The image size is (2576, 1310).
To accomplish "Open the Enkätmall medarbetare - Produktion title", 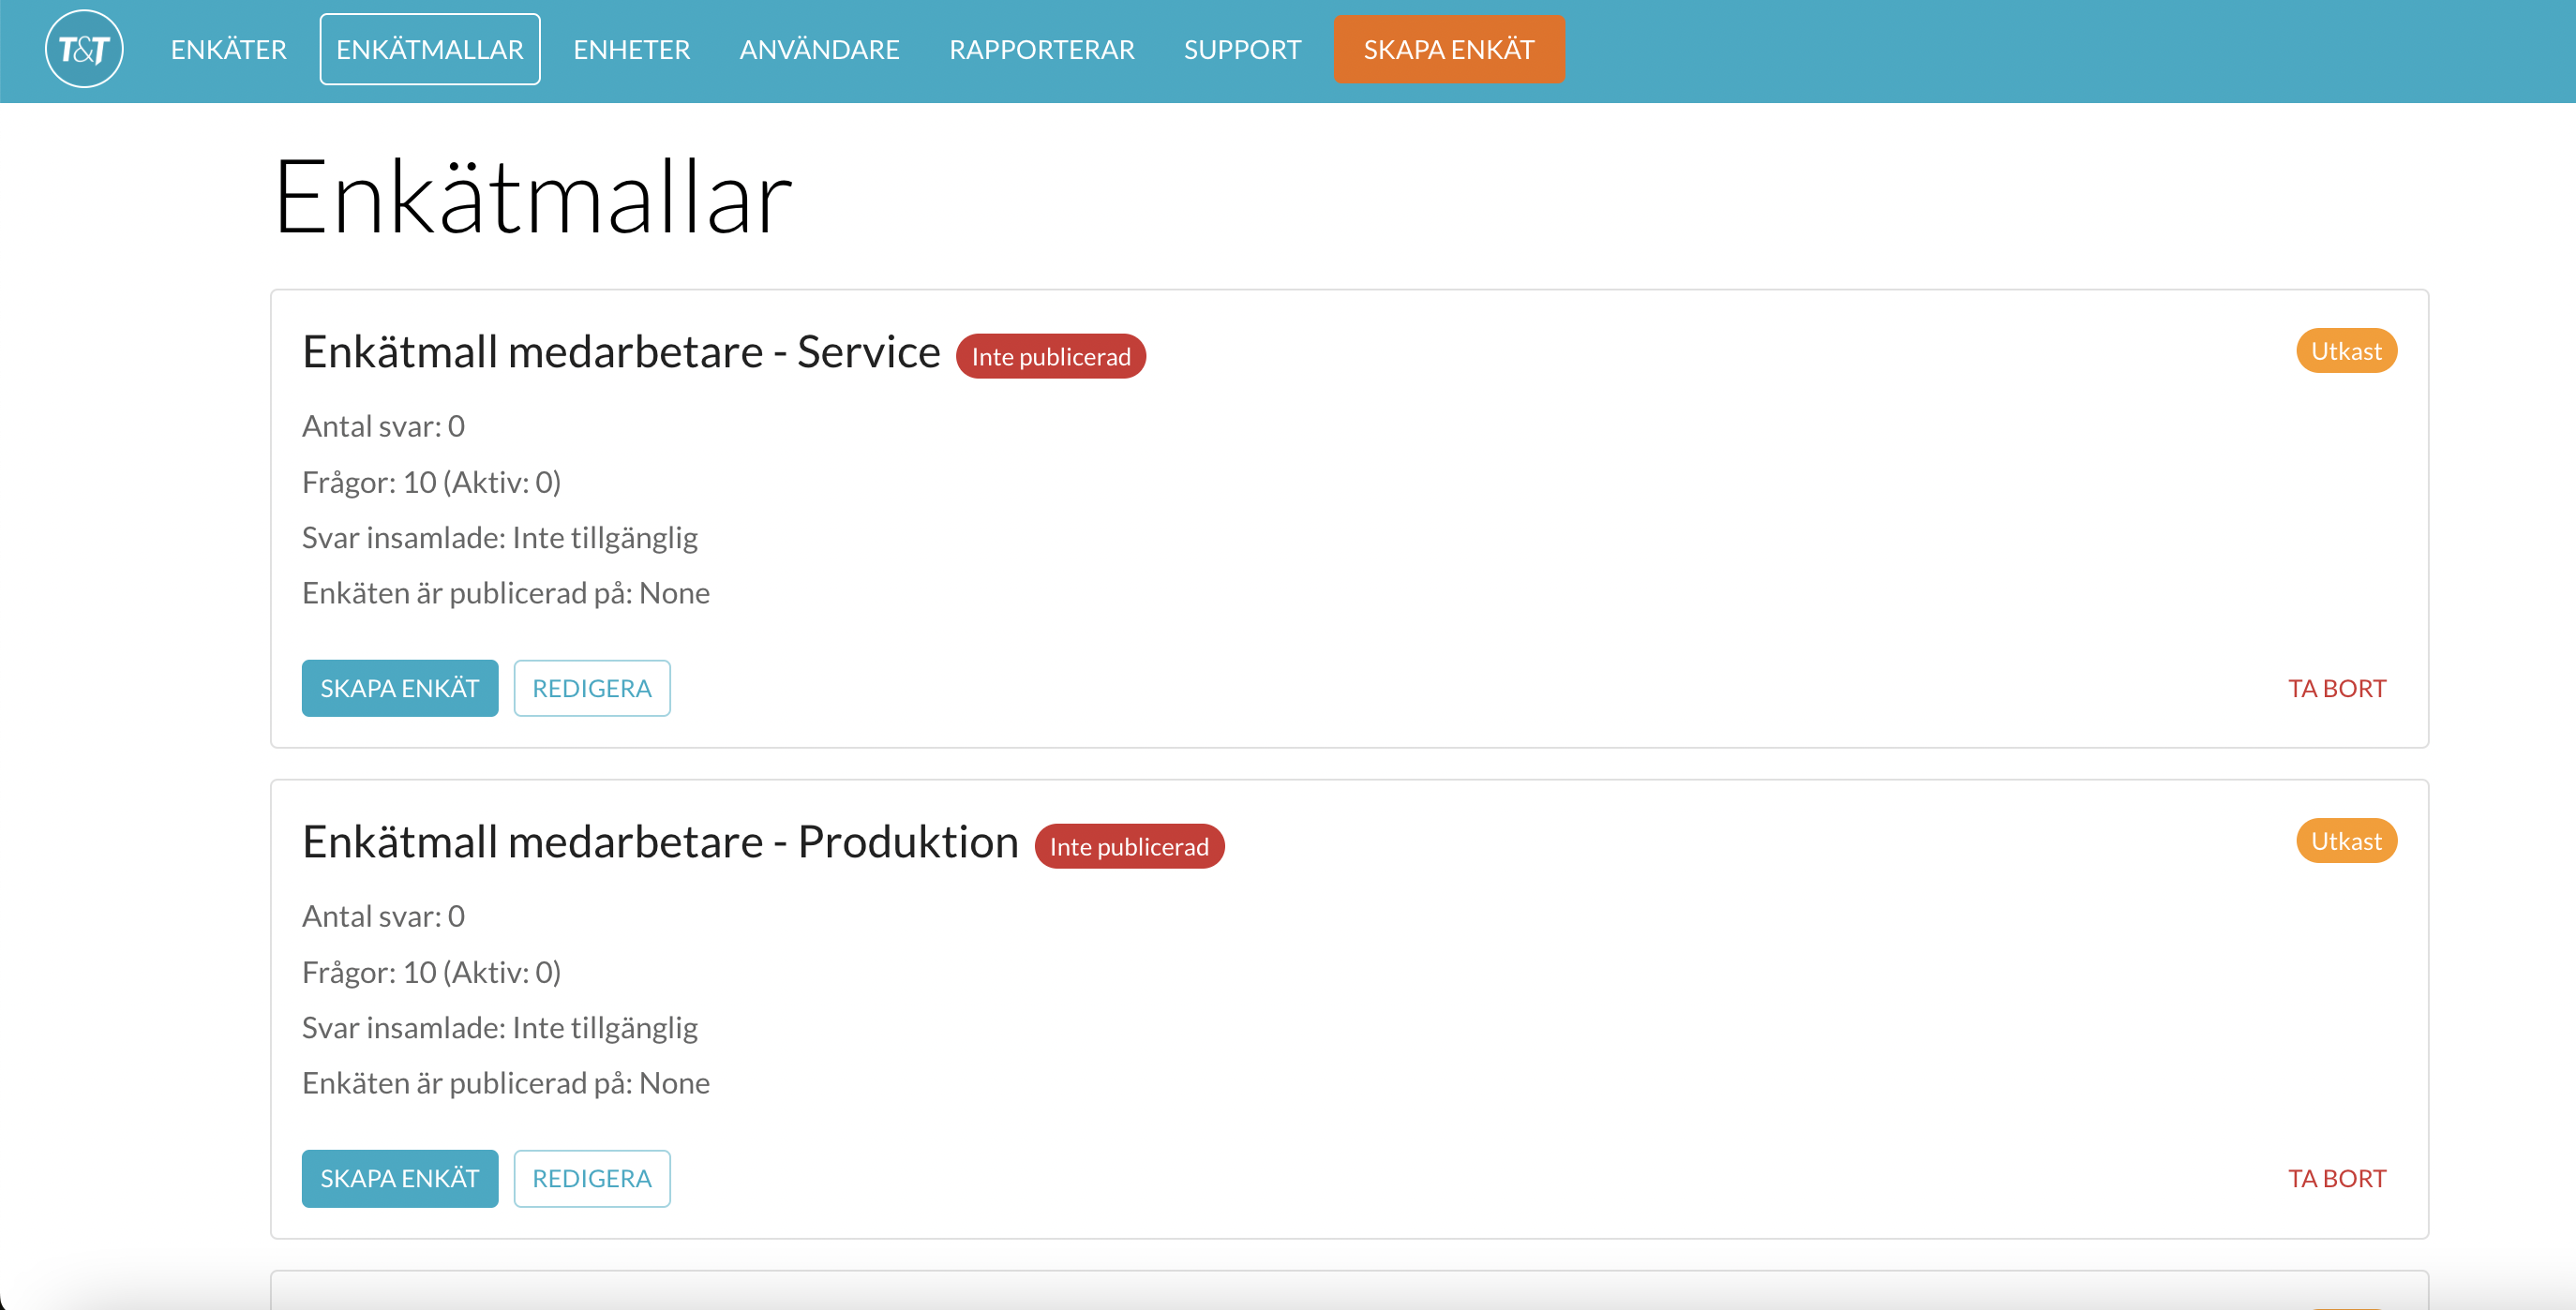I will point(660,842).
